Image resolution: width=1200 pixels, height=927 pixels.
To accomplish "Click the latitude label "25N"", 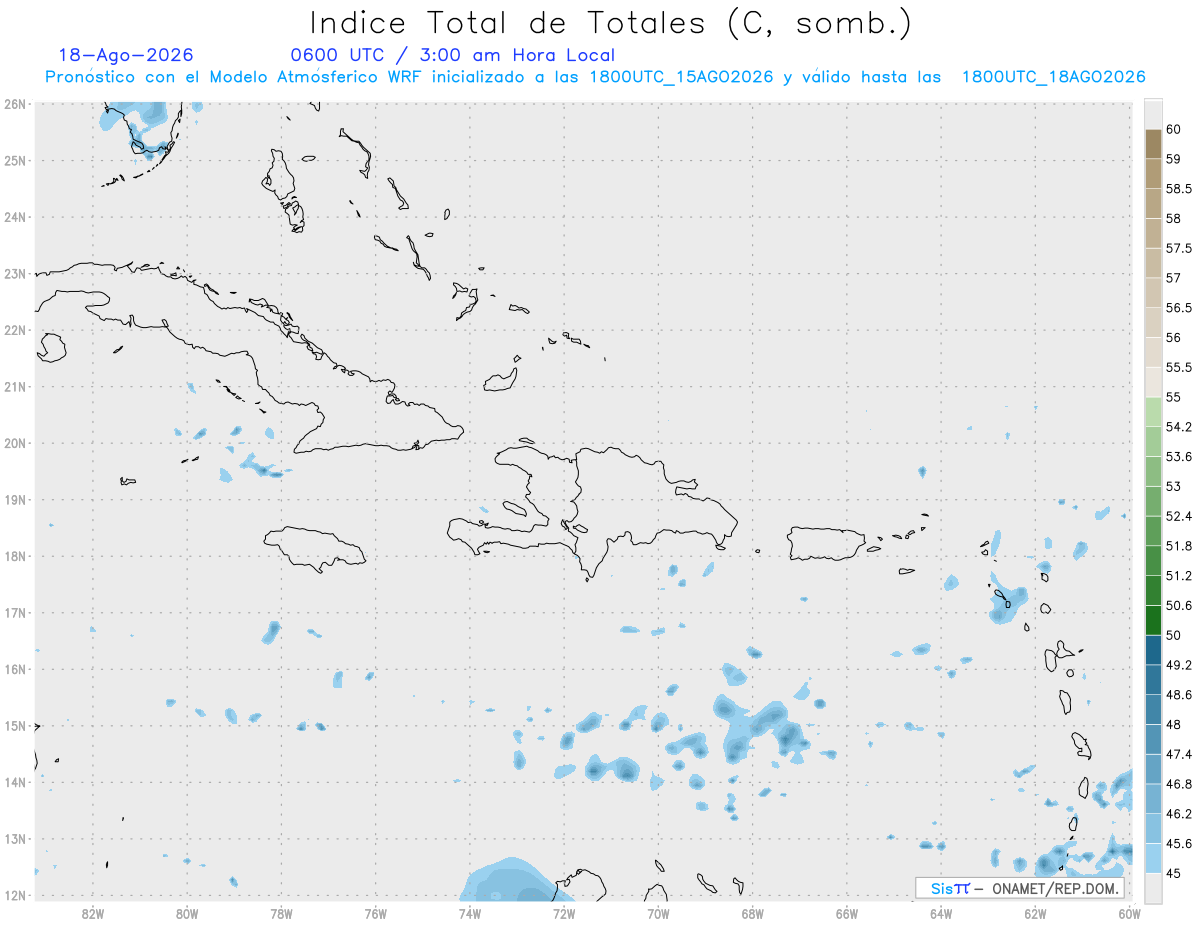I will (x=15, y=160).
